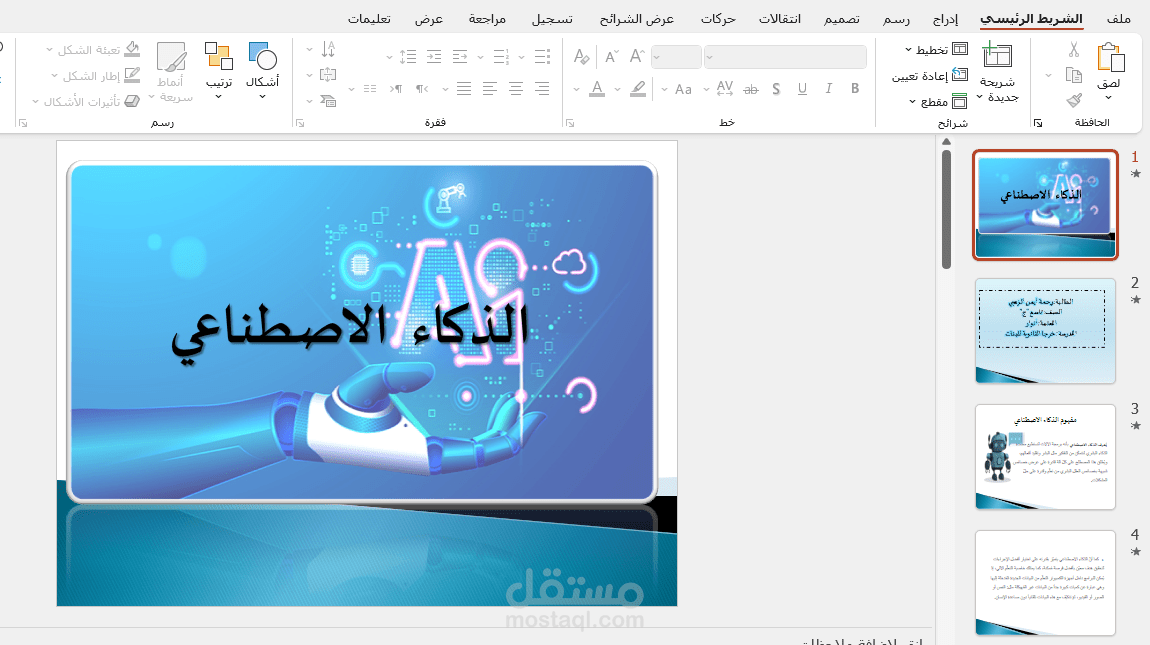Image resolution: width=1150 pixels, height=645 pixels.
Task: Toggle Center paragraph alignment
Action: [x=516, y=89]
